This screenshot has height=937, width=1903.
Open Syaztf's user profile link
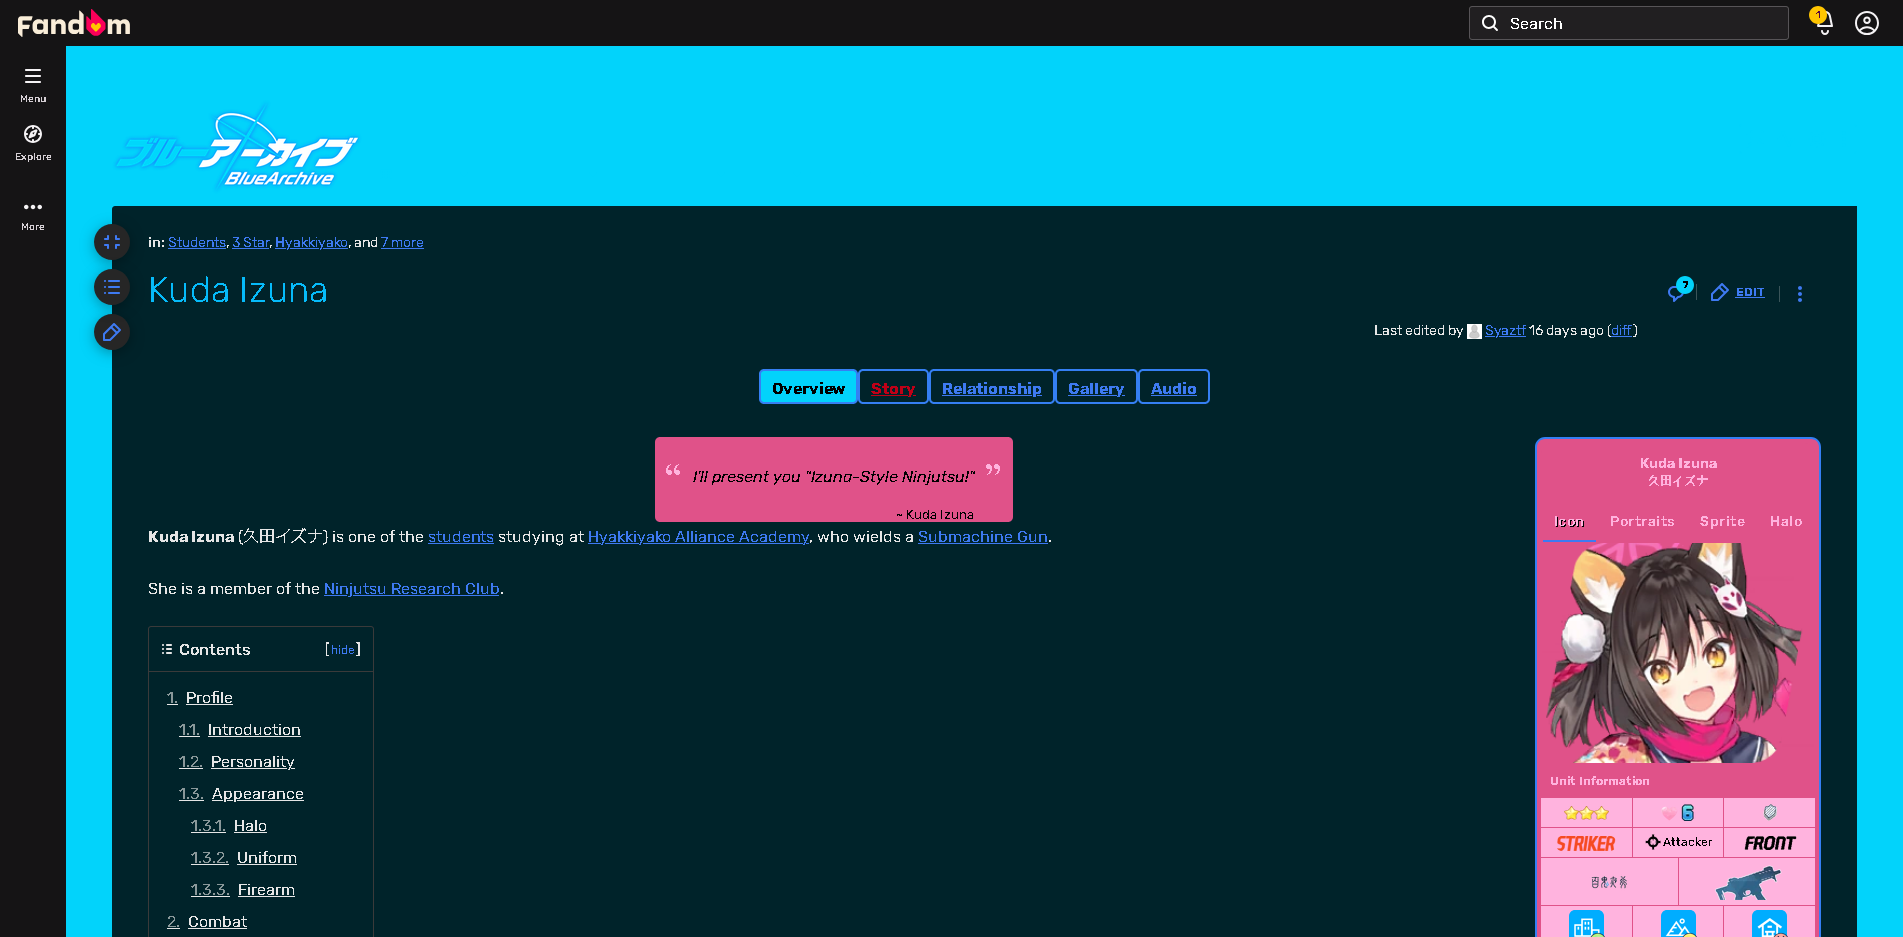tap(1505, 330)
